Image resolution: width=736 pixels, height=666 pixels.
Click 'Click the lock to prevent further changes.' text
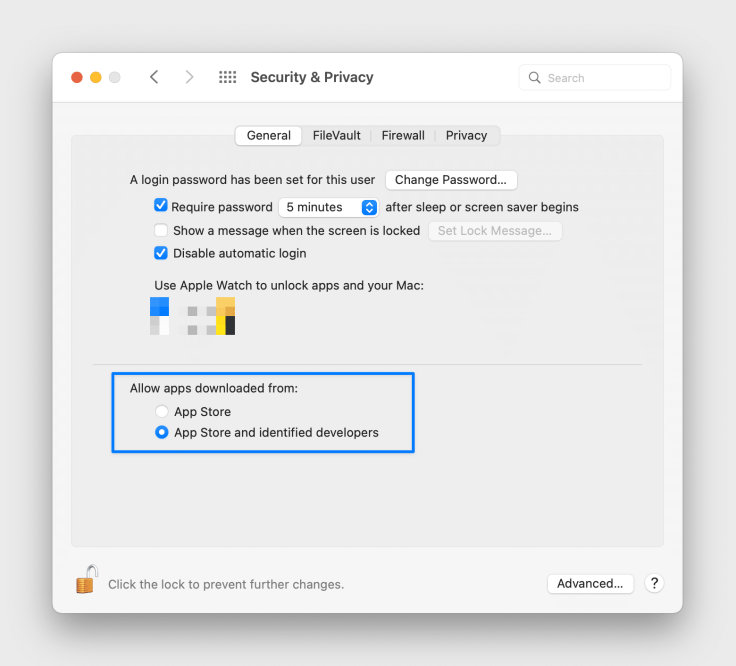(226, 584)
